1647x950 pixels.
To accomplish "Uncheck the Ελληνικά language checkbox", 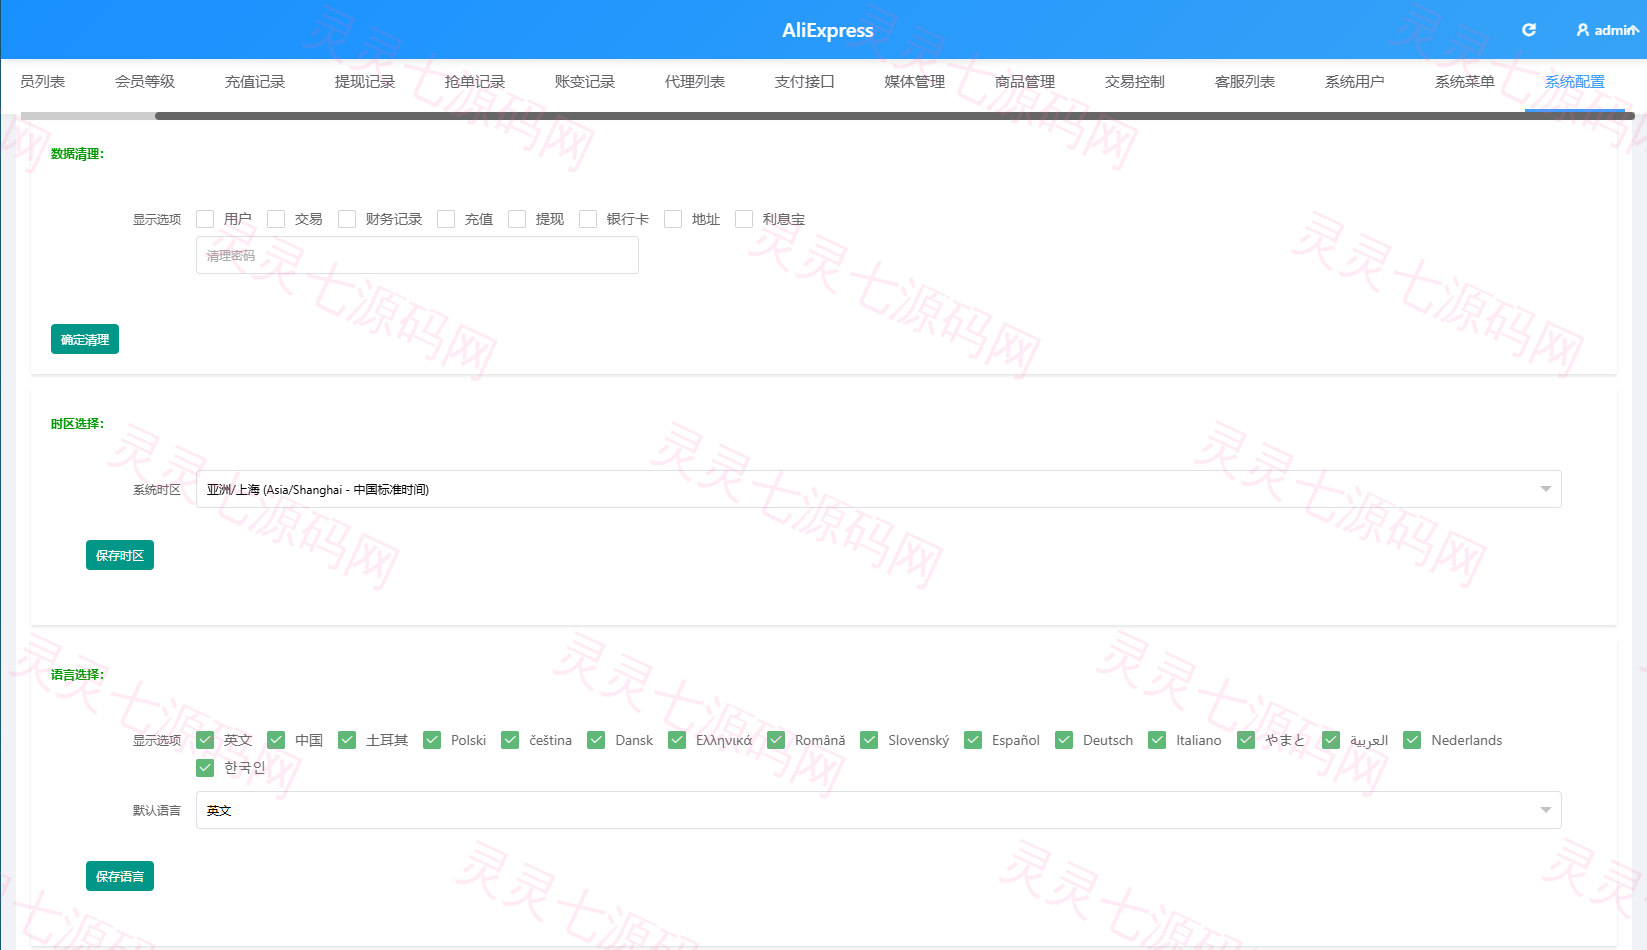I will coord(677,740).
